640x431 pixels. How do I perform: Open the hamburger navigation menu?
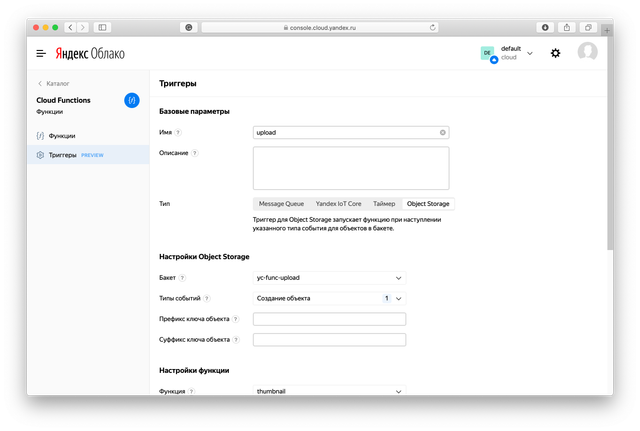[x=41, y=53]
